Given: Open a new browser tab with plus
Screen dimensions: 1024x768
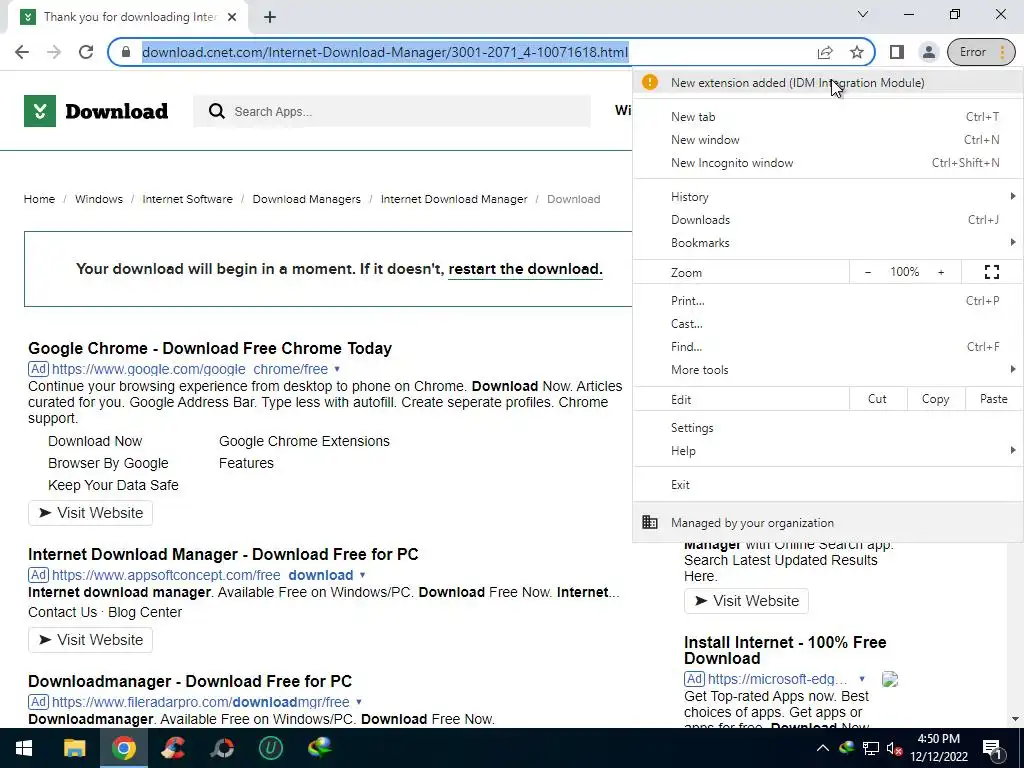Looking at the screenshot, I should [x=270, y=17].
